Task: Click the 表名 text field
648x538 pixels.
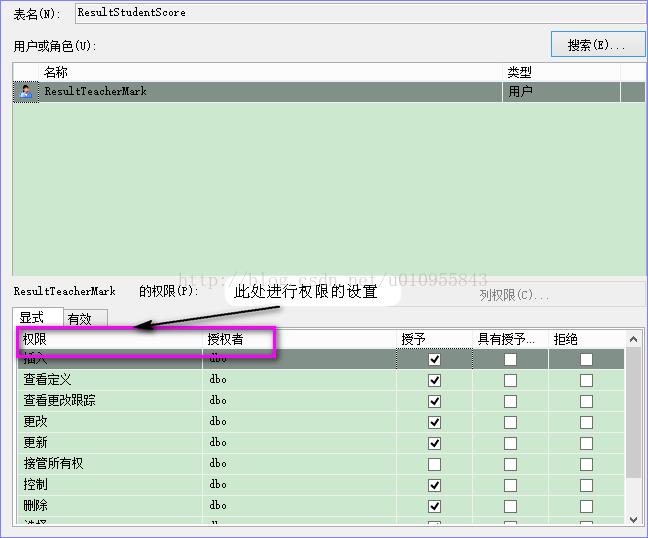Action: (x=360, y=13)
